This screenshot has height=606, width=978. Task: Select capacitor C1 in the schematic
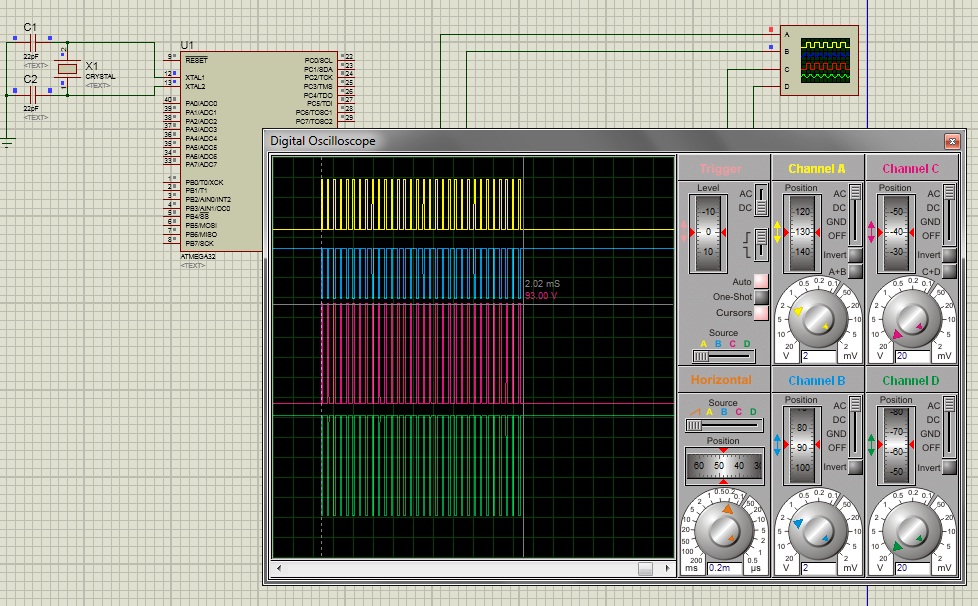tap(31, 43)
